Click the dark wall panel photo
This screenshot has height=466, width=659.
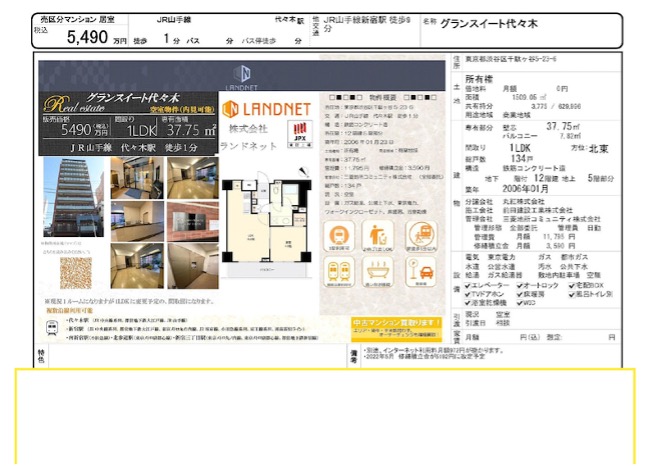pos(193,266)
